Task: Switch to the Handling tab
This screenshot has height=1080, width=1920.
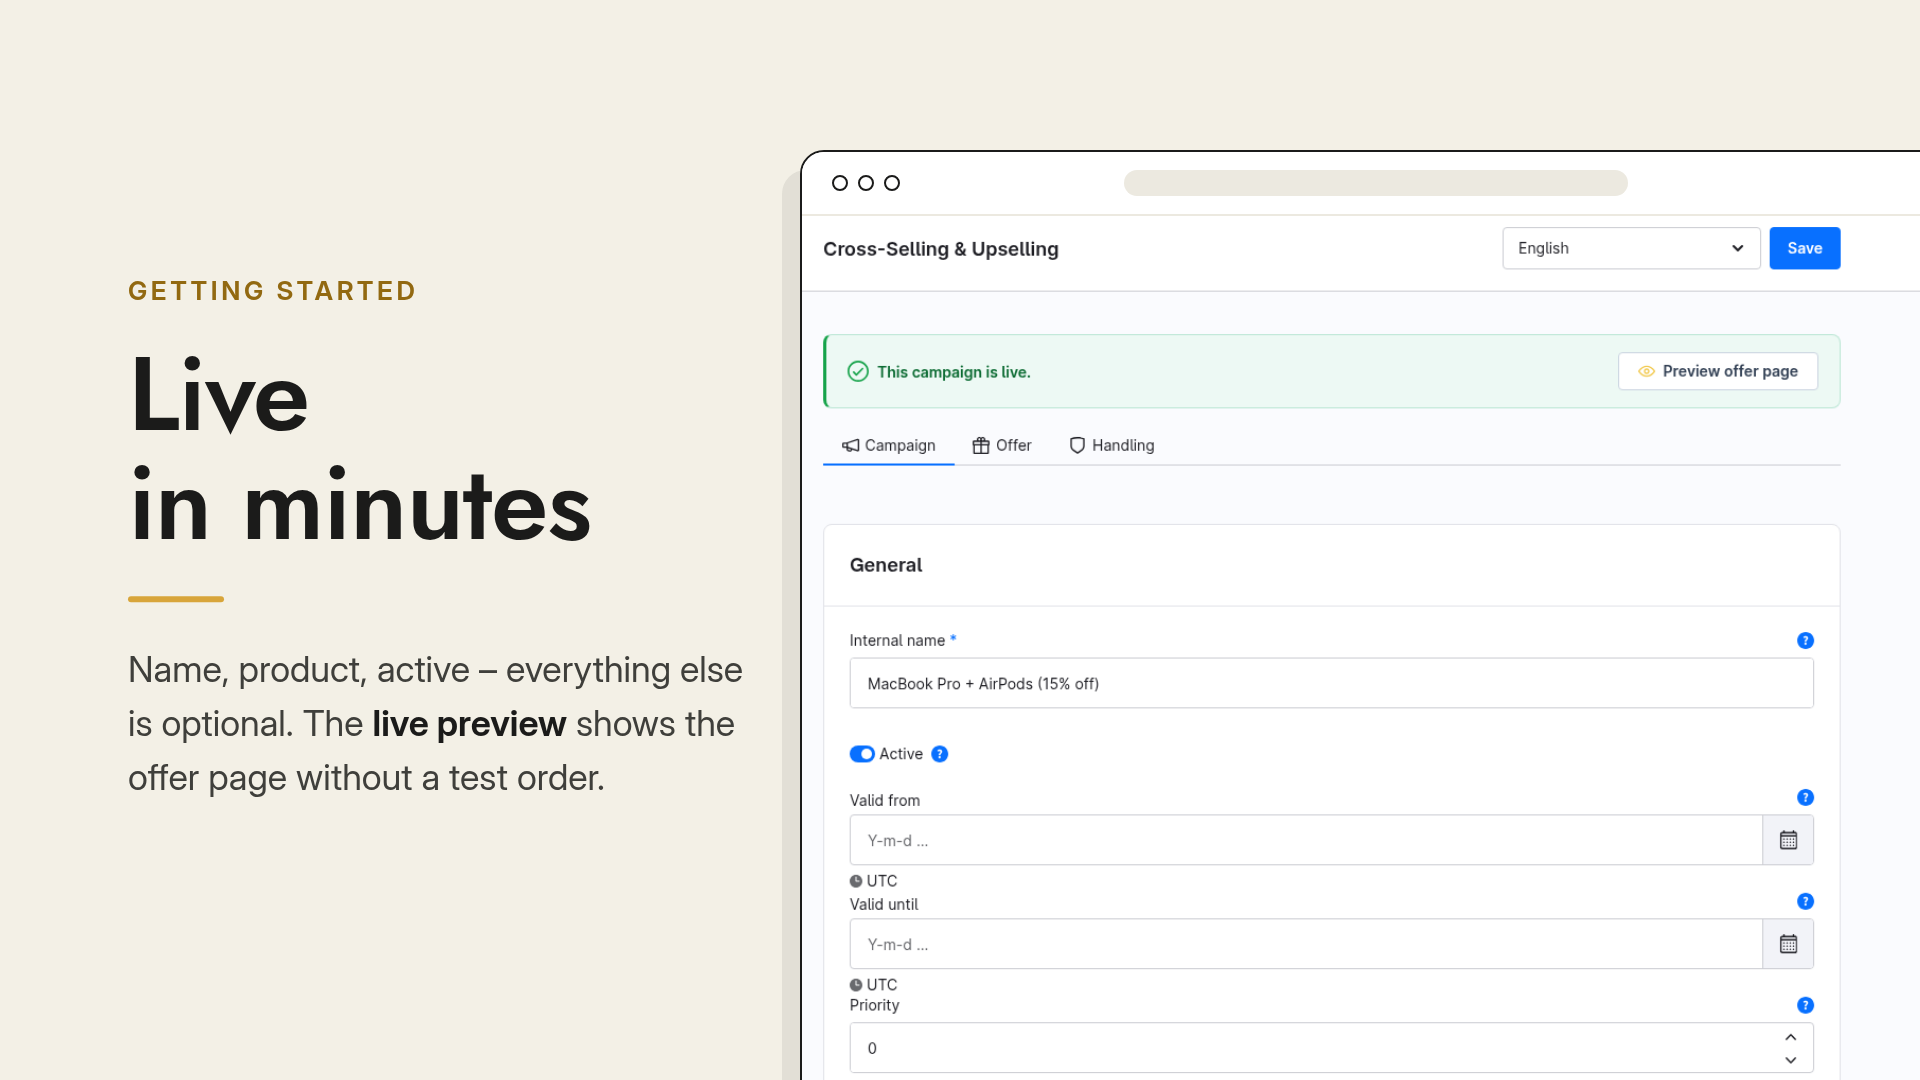Action: point(1111,446)
